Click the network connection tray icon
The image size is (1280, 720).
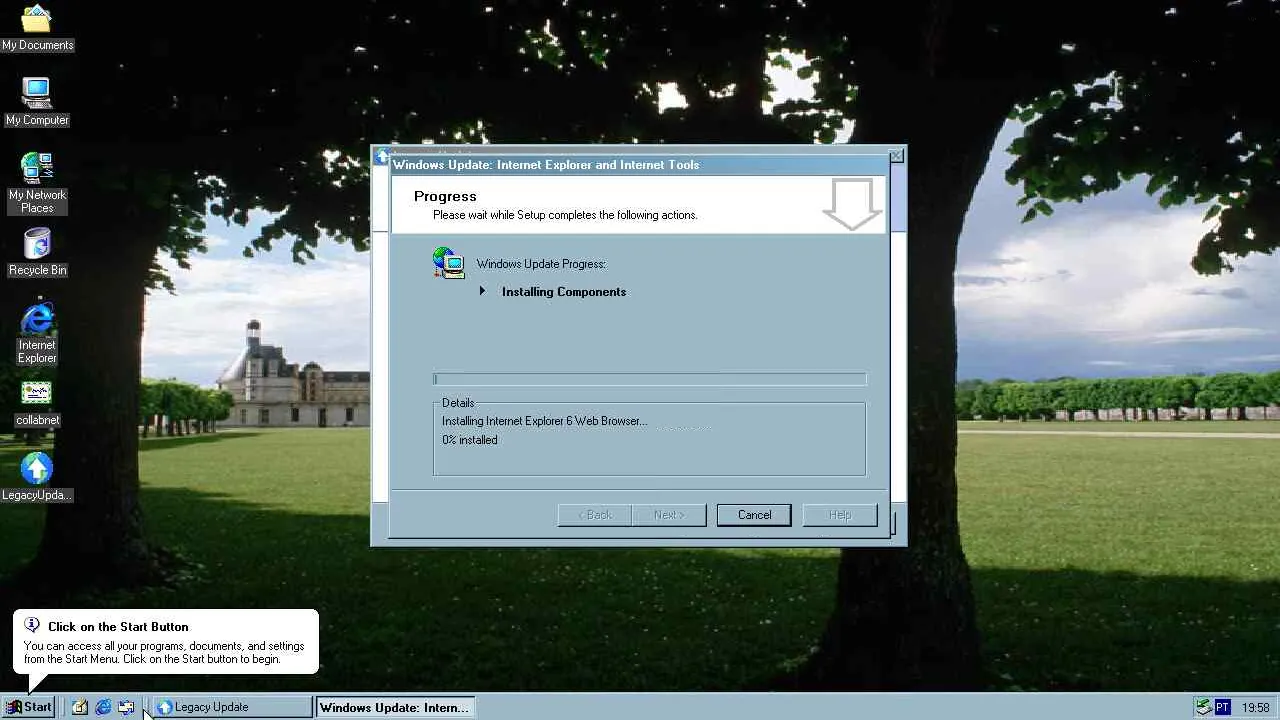[x=1203, y=707]
